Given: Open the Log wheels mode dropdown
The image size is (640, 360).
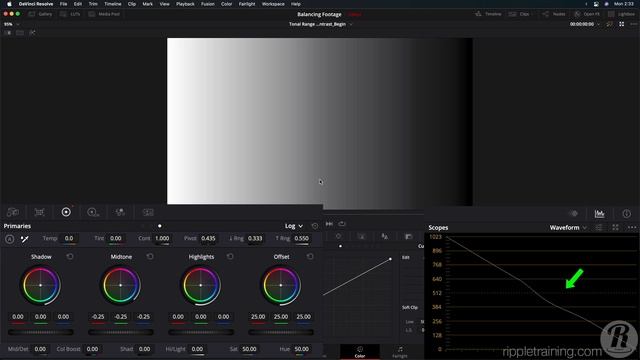Looking at the screenshot, I should click(294, 226).
